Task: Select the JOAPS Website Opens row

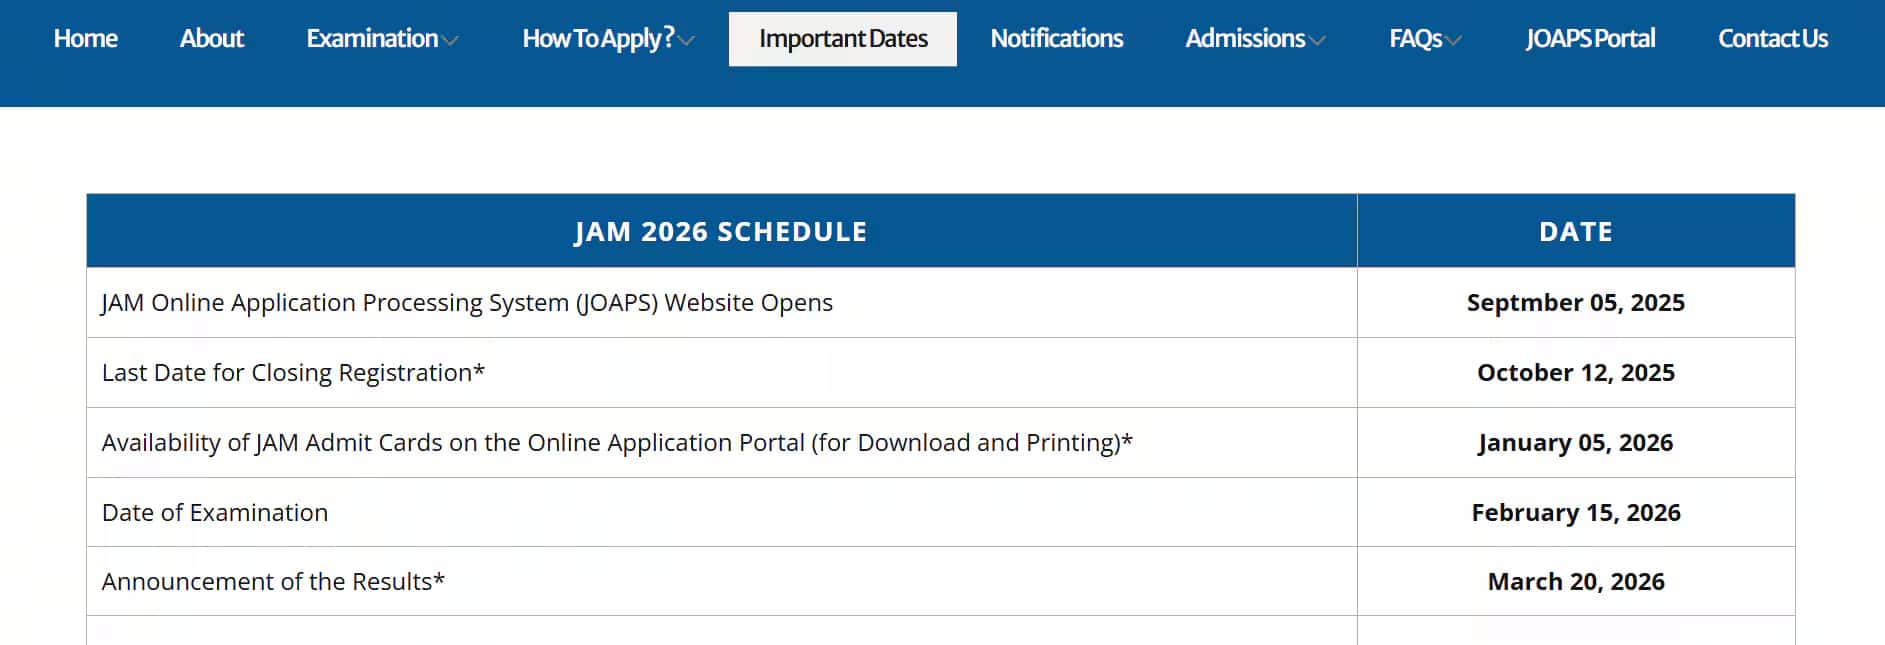Action: [x=467, y=303]
